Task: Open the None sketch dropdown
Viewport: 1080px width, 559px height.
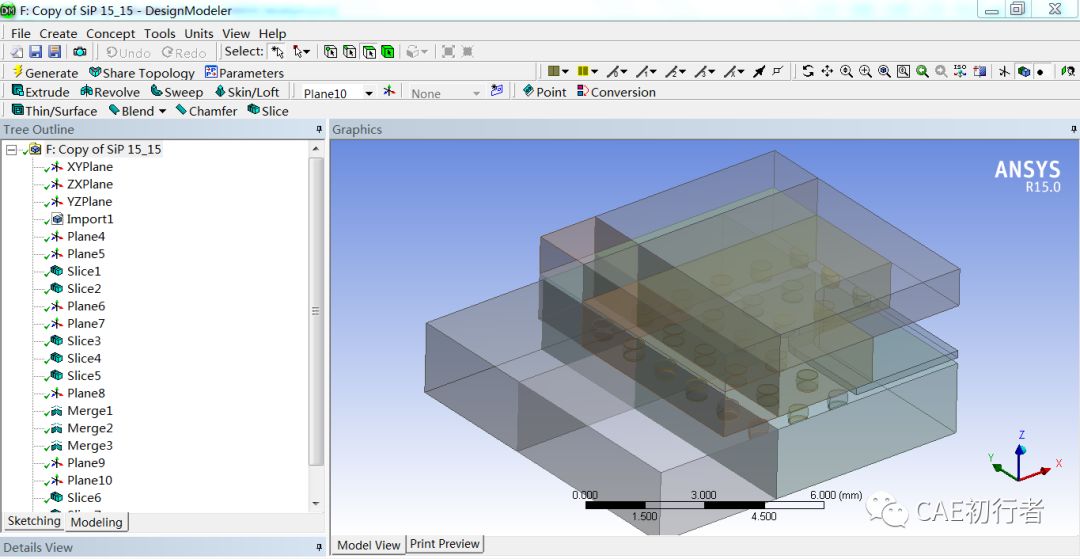Action: [x=476, y=94]
